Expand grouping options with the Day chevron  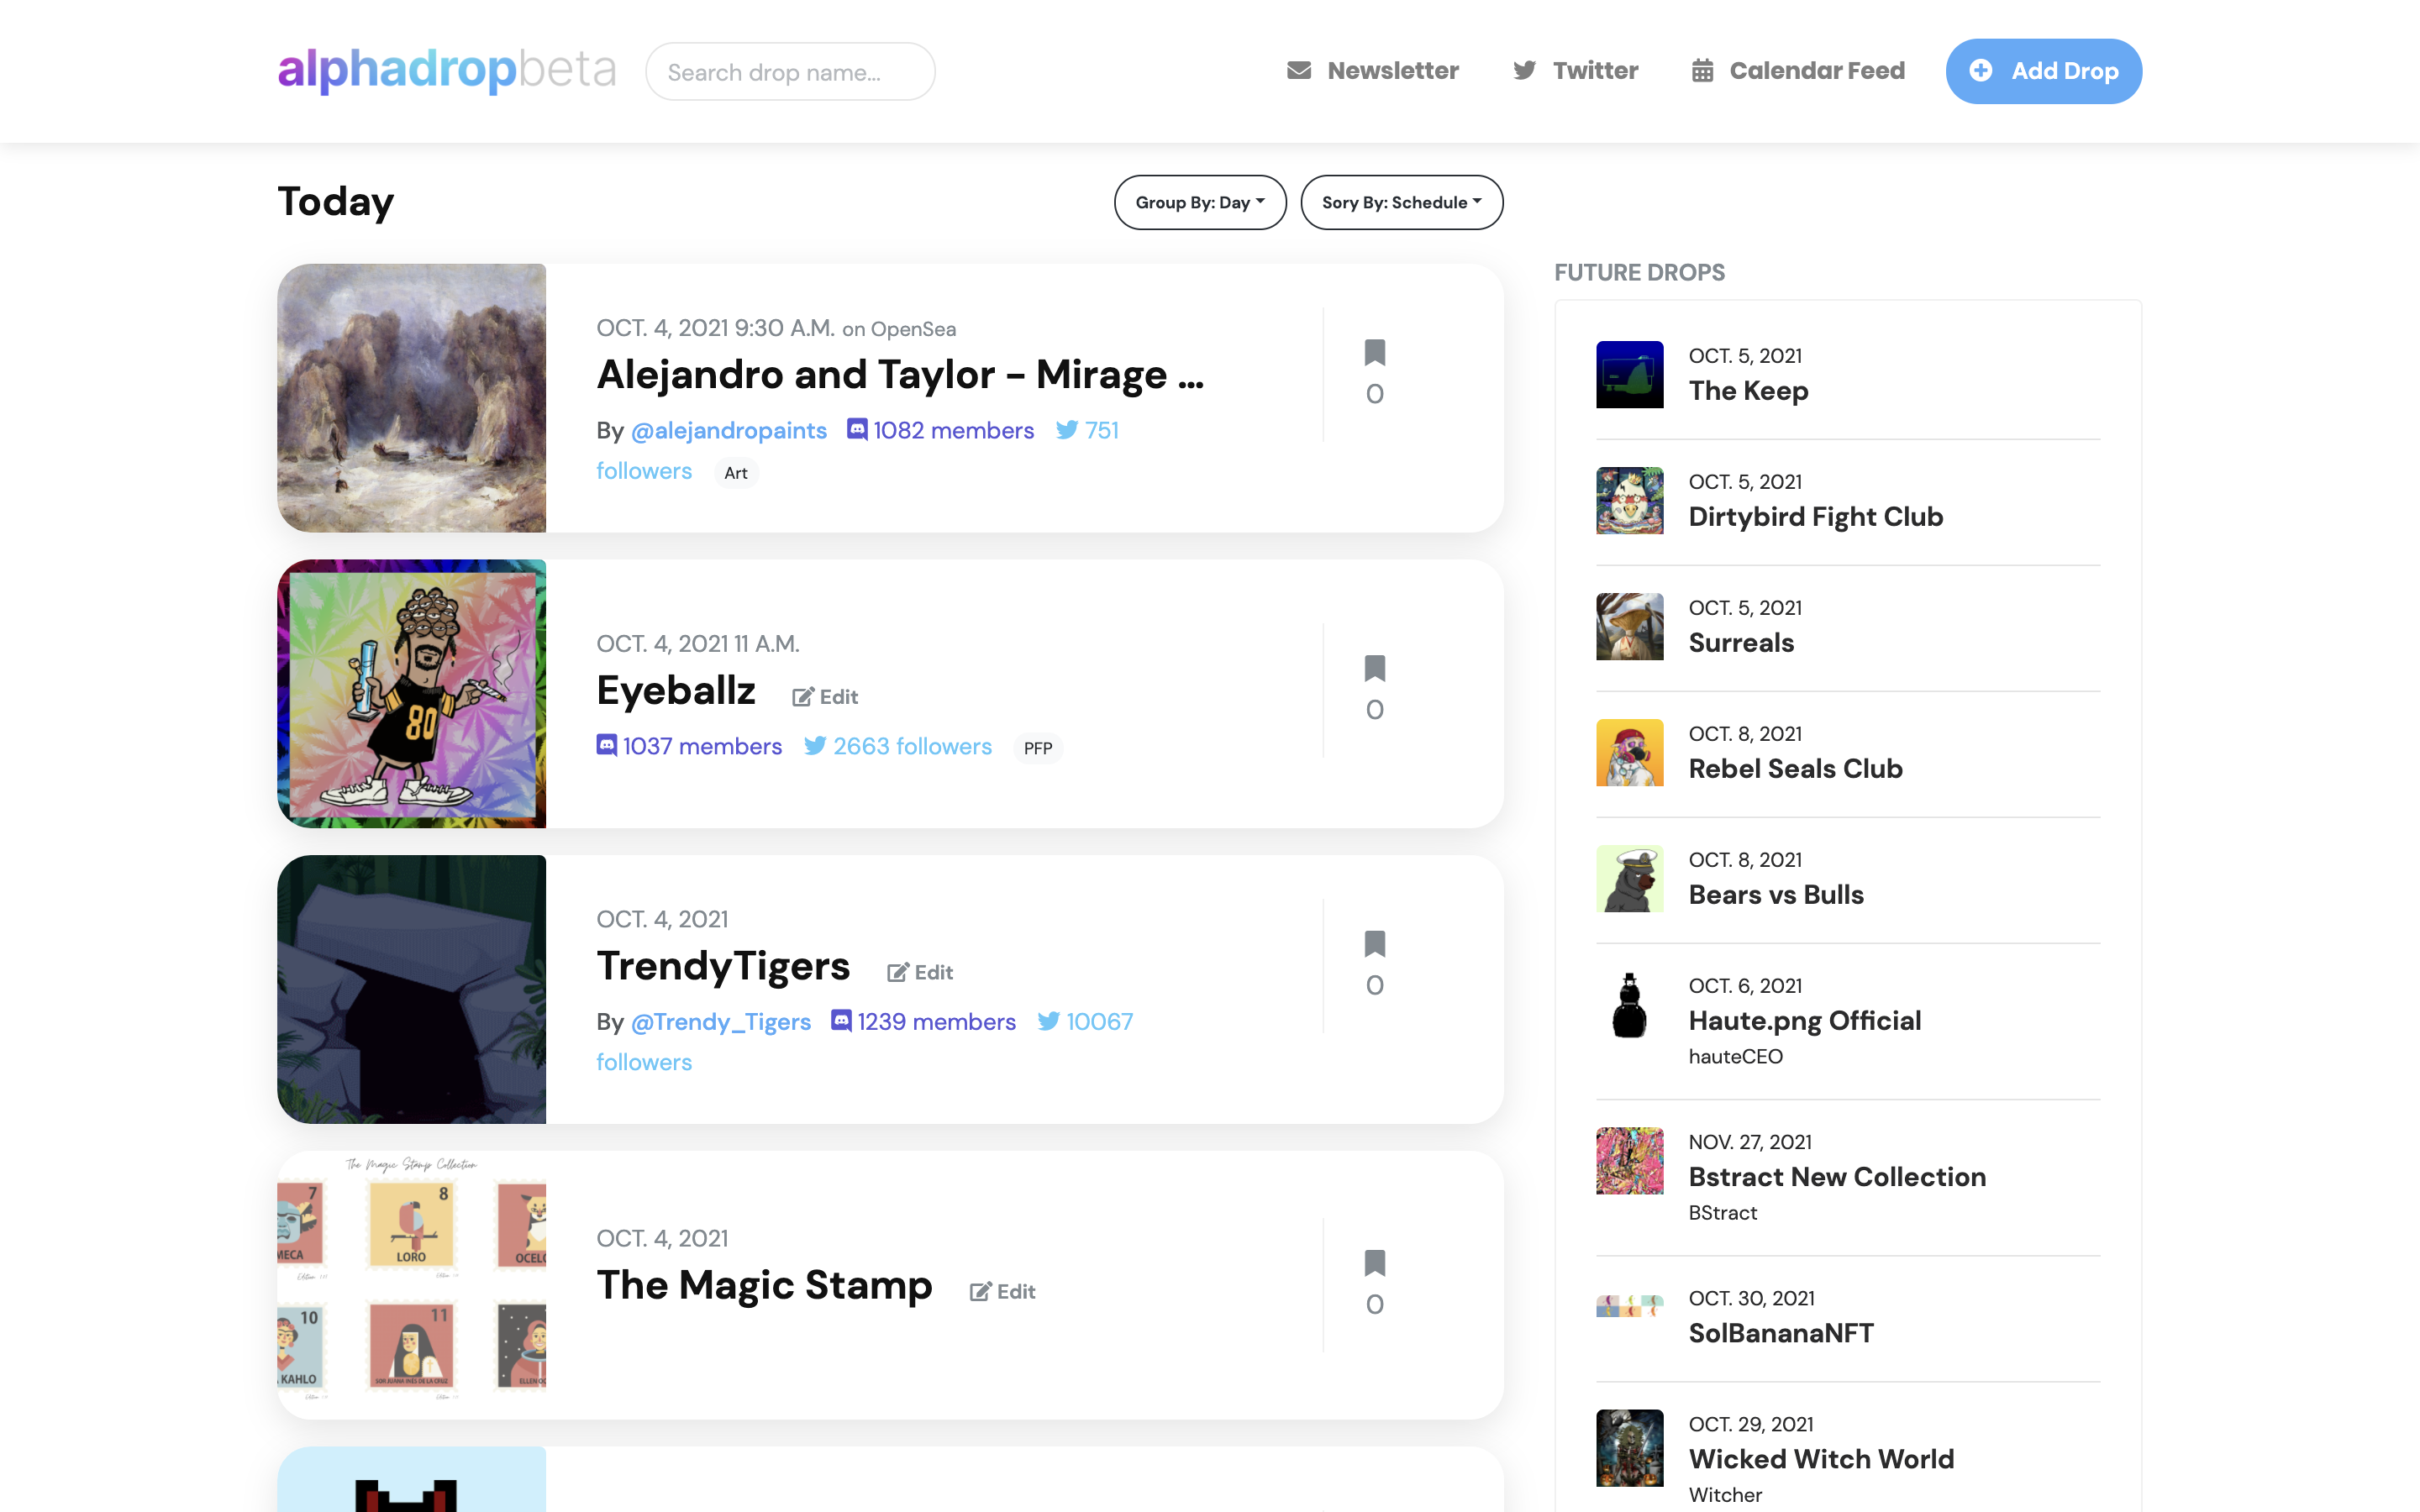pos(1262,202)
